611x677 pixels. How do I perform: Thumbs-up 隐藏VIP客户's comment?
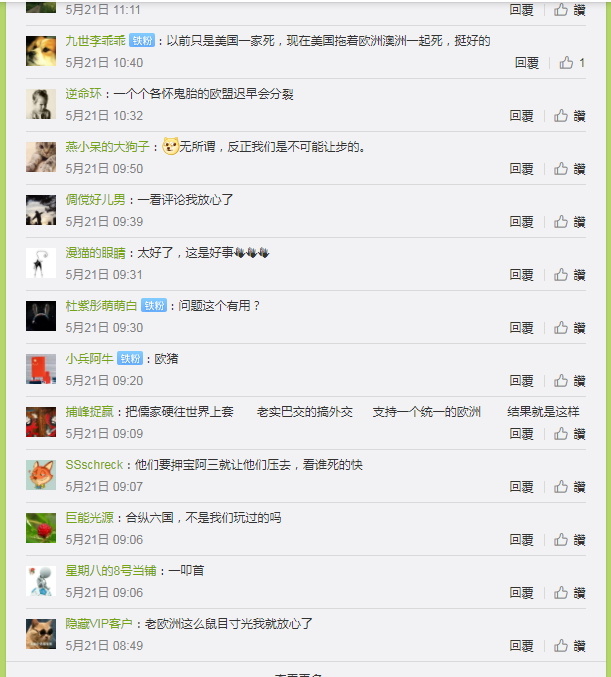click(x=570, y=646)
